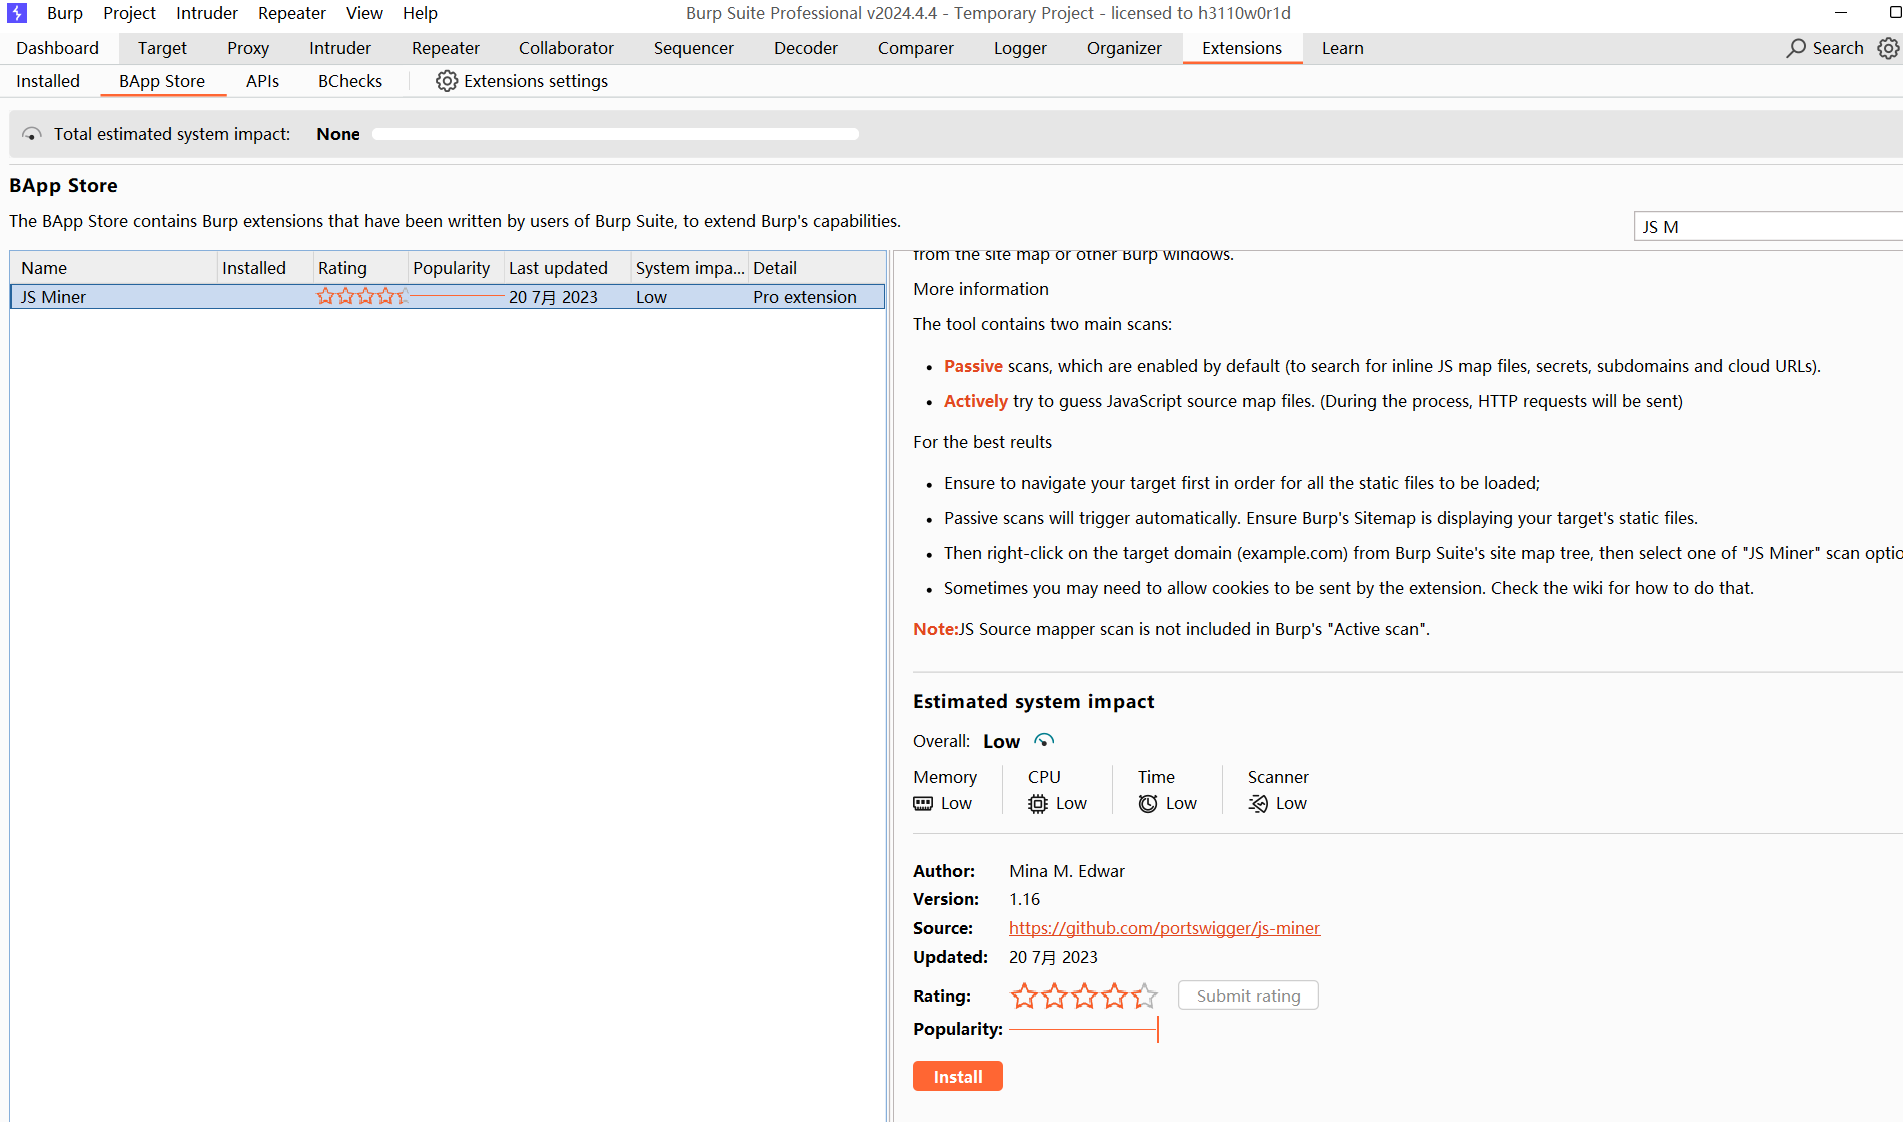This screenshot has height=1122, width=1903.
Task: Switch to the Intruder tab
Action: [340, 48]
